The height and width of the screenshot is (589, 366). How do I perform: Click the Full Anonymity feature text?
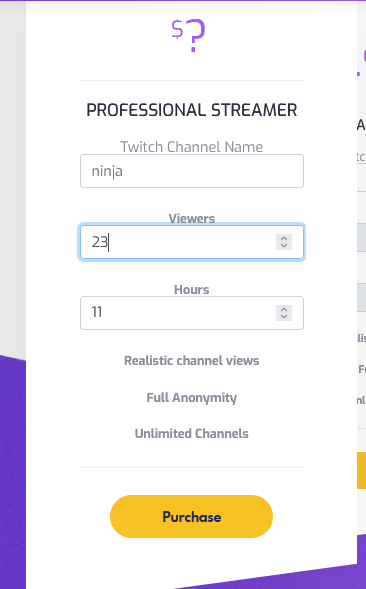[192, 397]
